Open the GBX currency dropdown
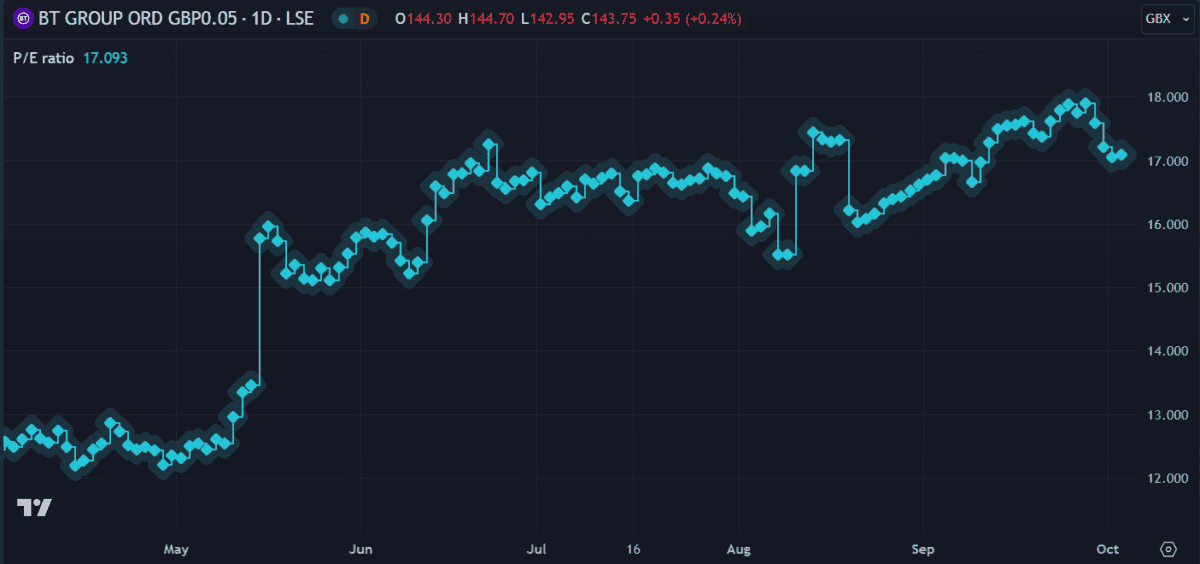 pos(1163,19)
